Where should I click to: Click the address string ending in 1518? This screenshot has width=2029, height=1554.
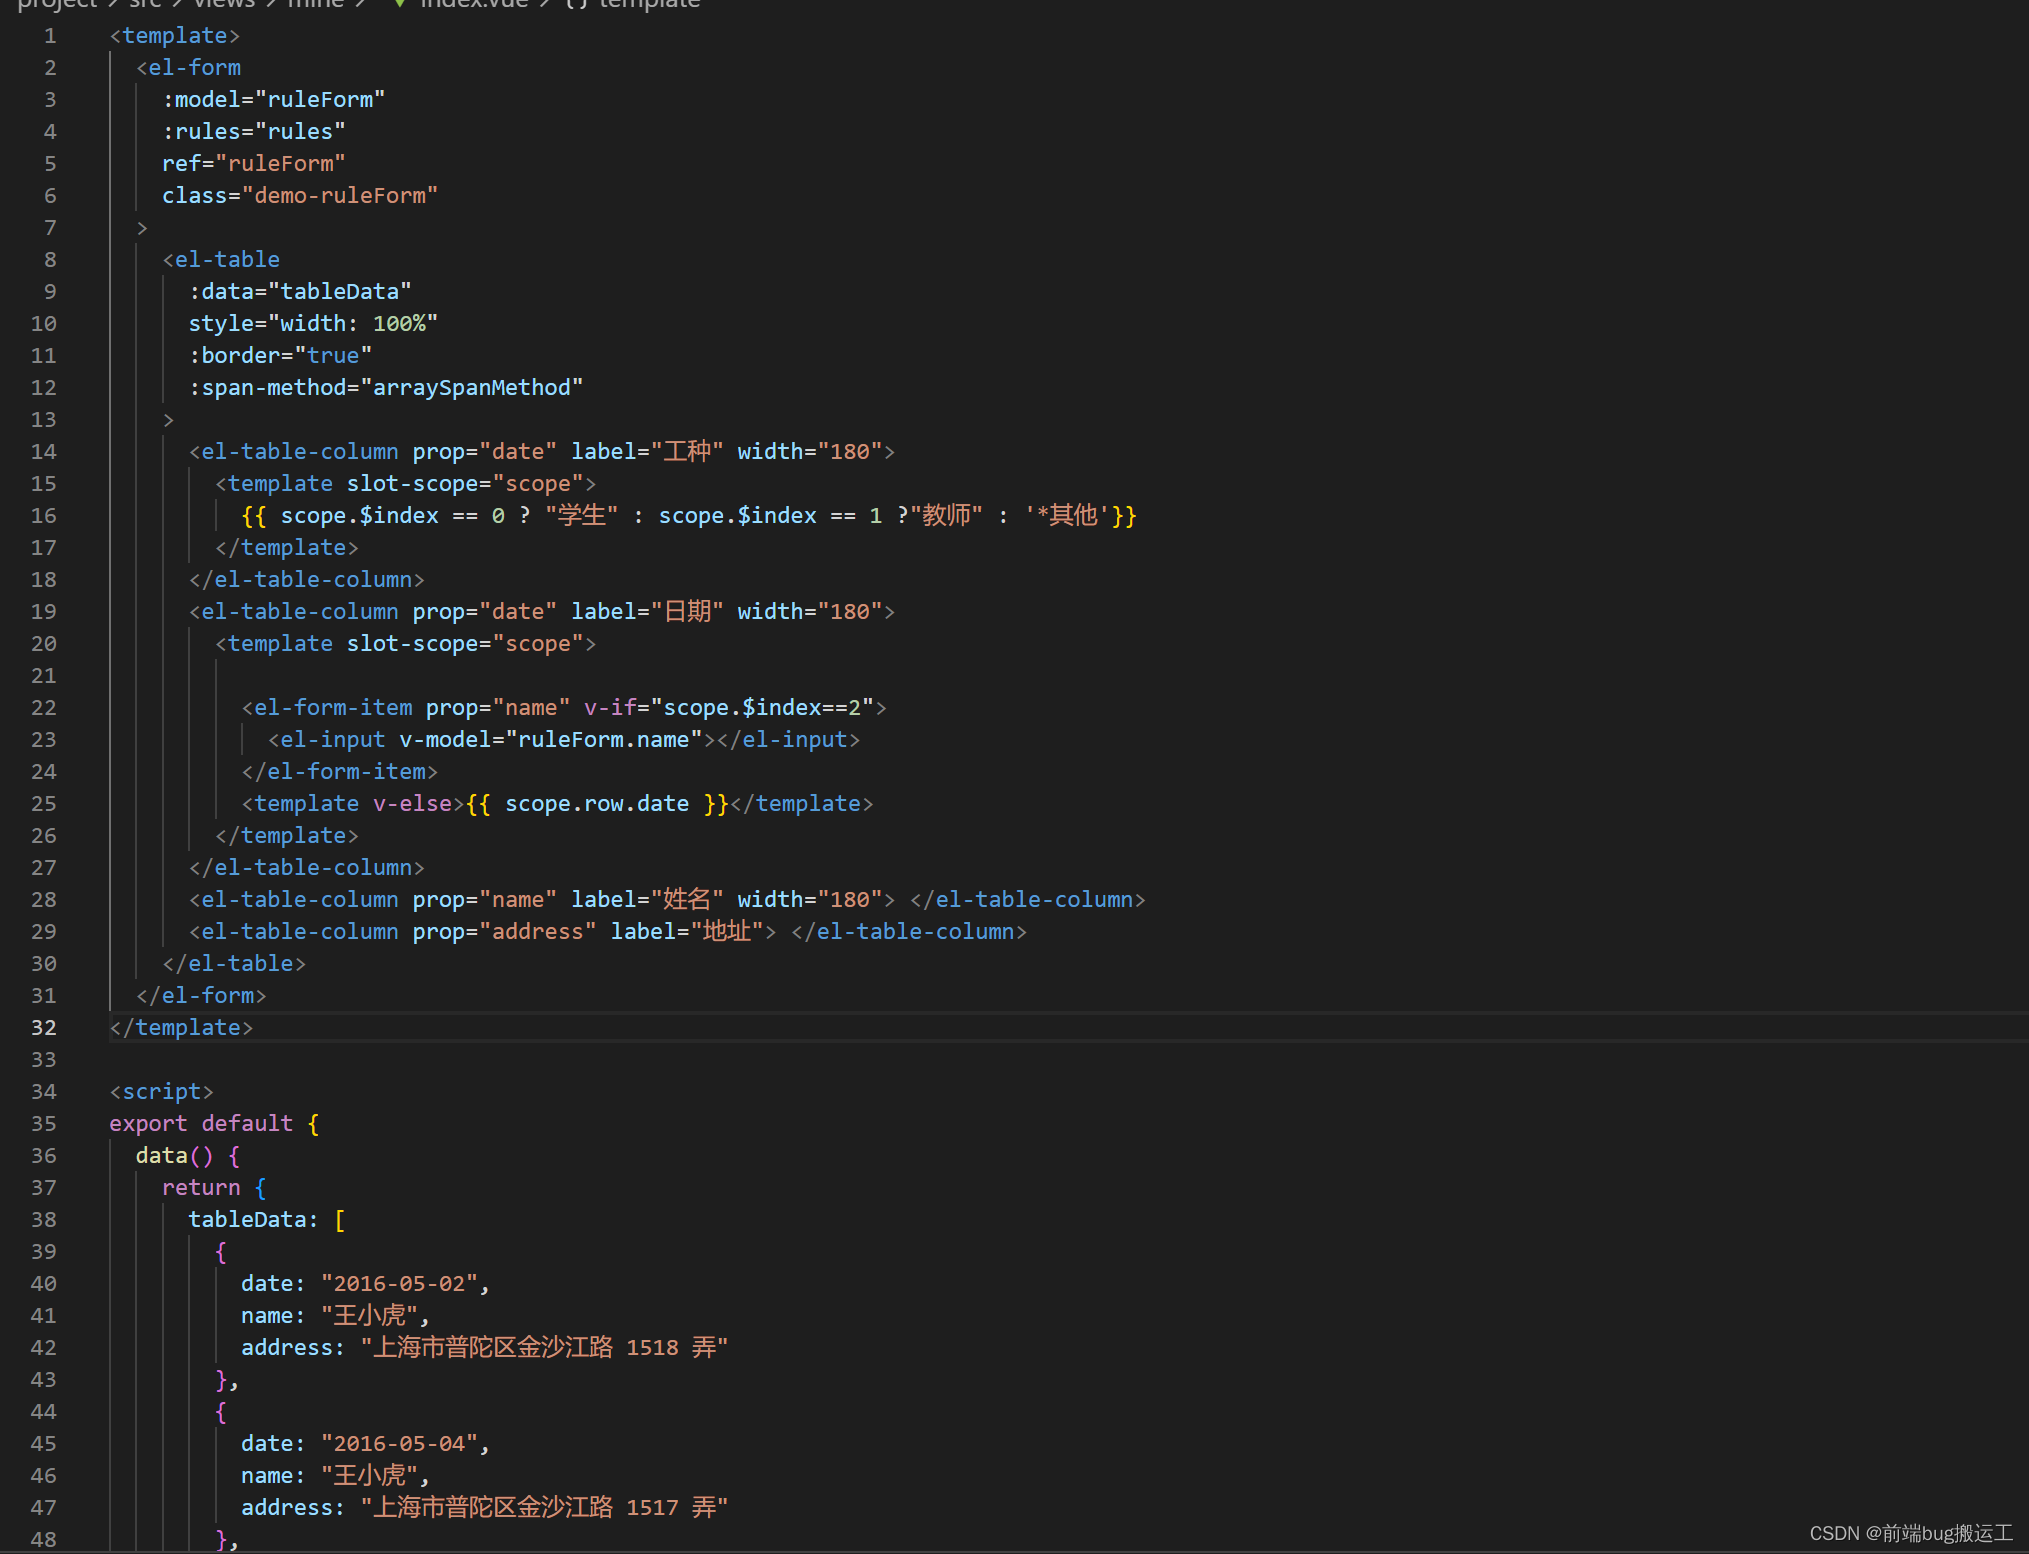pos(544,1347)
